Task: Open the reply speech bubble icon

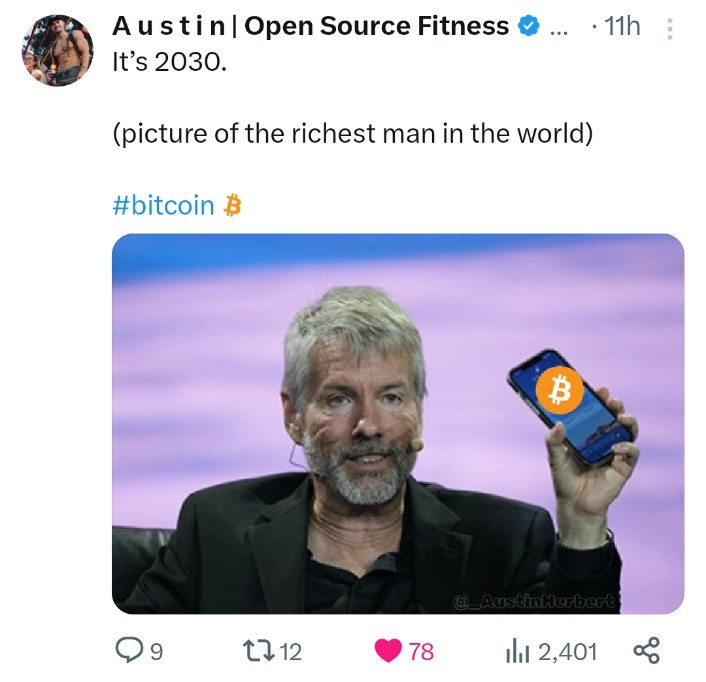Action: (x=129, y=650)
